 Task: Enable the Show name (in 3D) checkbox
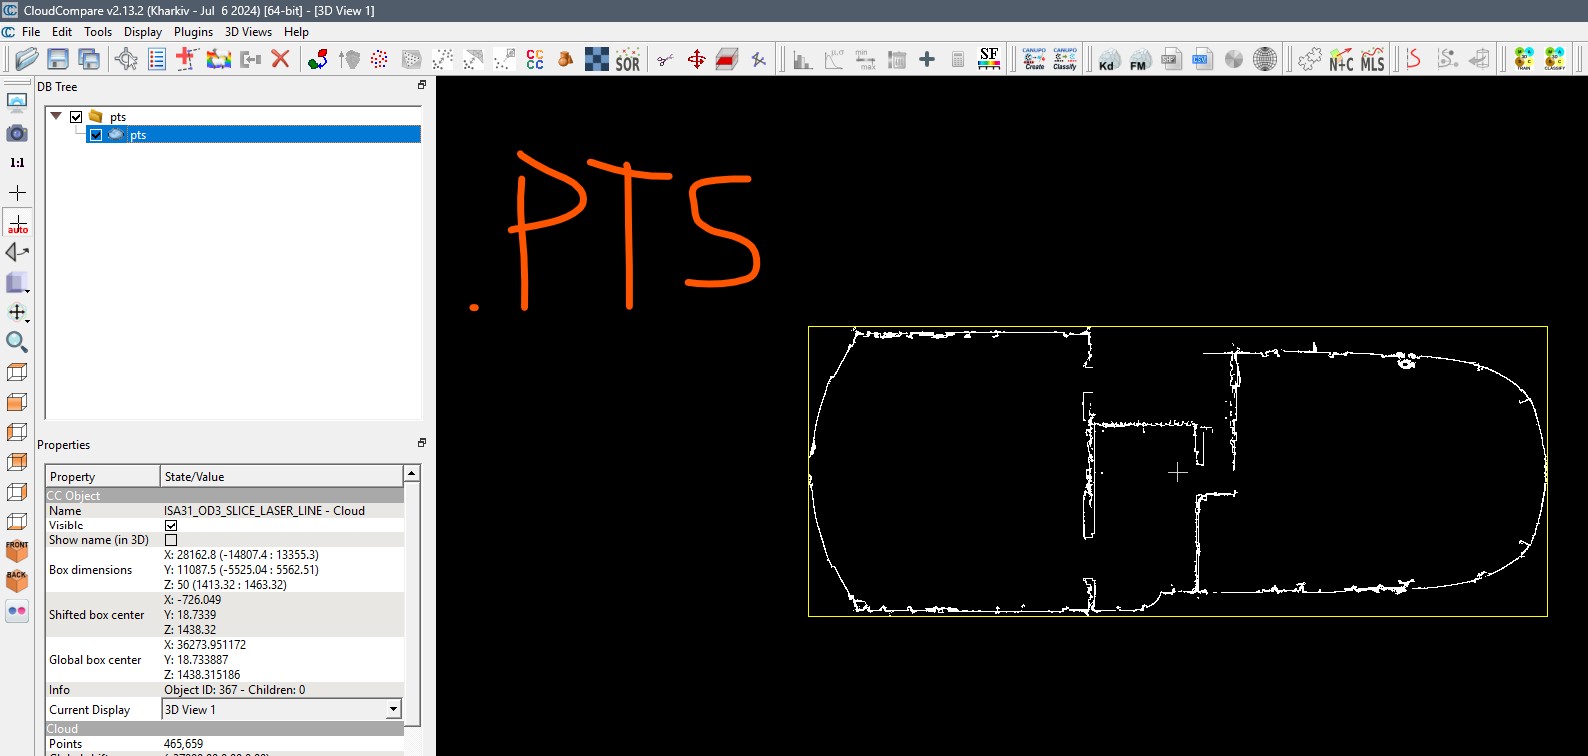(171, 540)
